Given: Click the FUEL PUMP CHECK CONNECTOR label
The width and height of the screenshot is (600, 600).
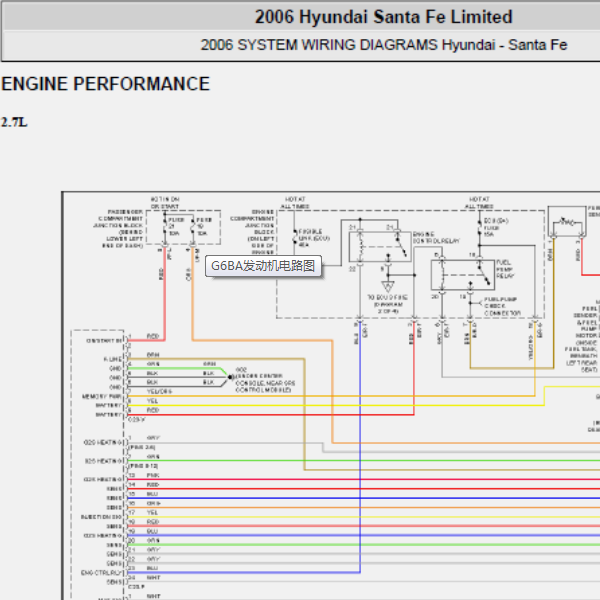Looking at the screenshot, I should click(x=502, y=306).
